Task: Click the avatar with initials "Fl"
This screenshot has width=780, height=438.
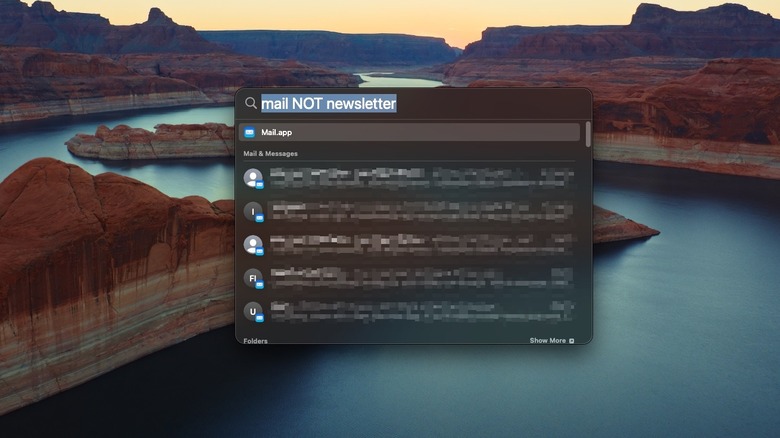Action: click(x=253, y=277)
